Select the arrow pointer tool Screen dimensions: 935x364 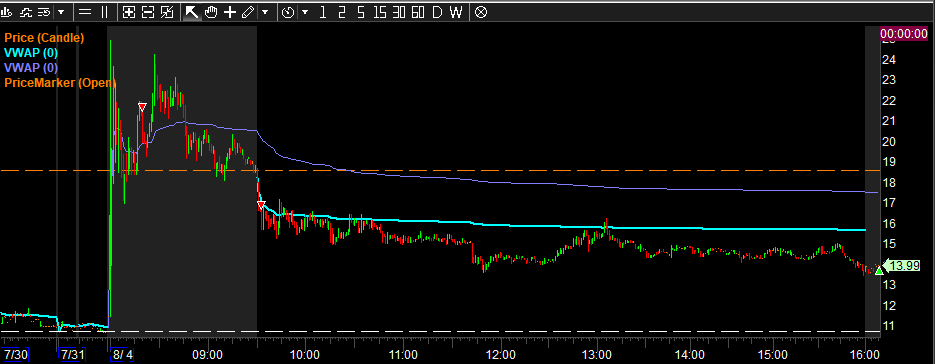pyautogui.click(x=191, y=12)
